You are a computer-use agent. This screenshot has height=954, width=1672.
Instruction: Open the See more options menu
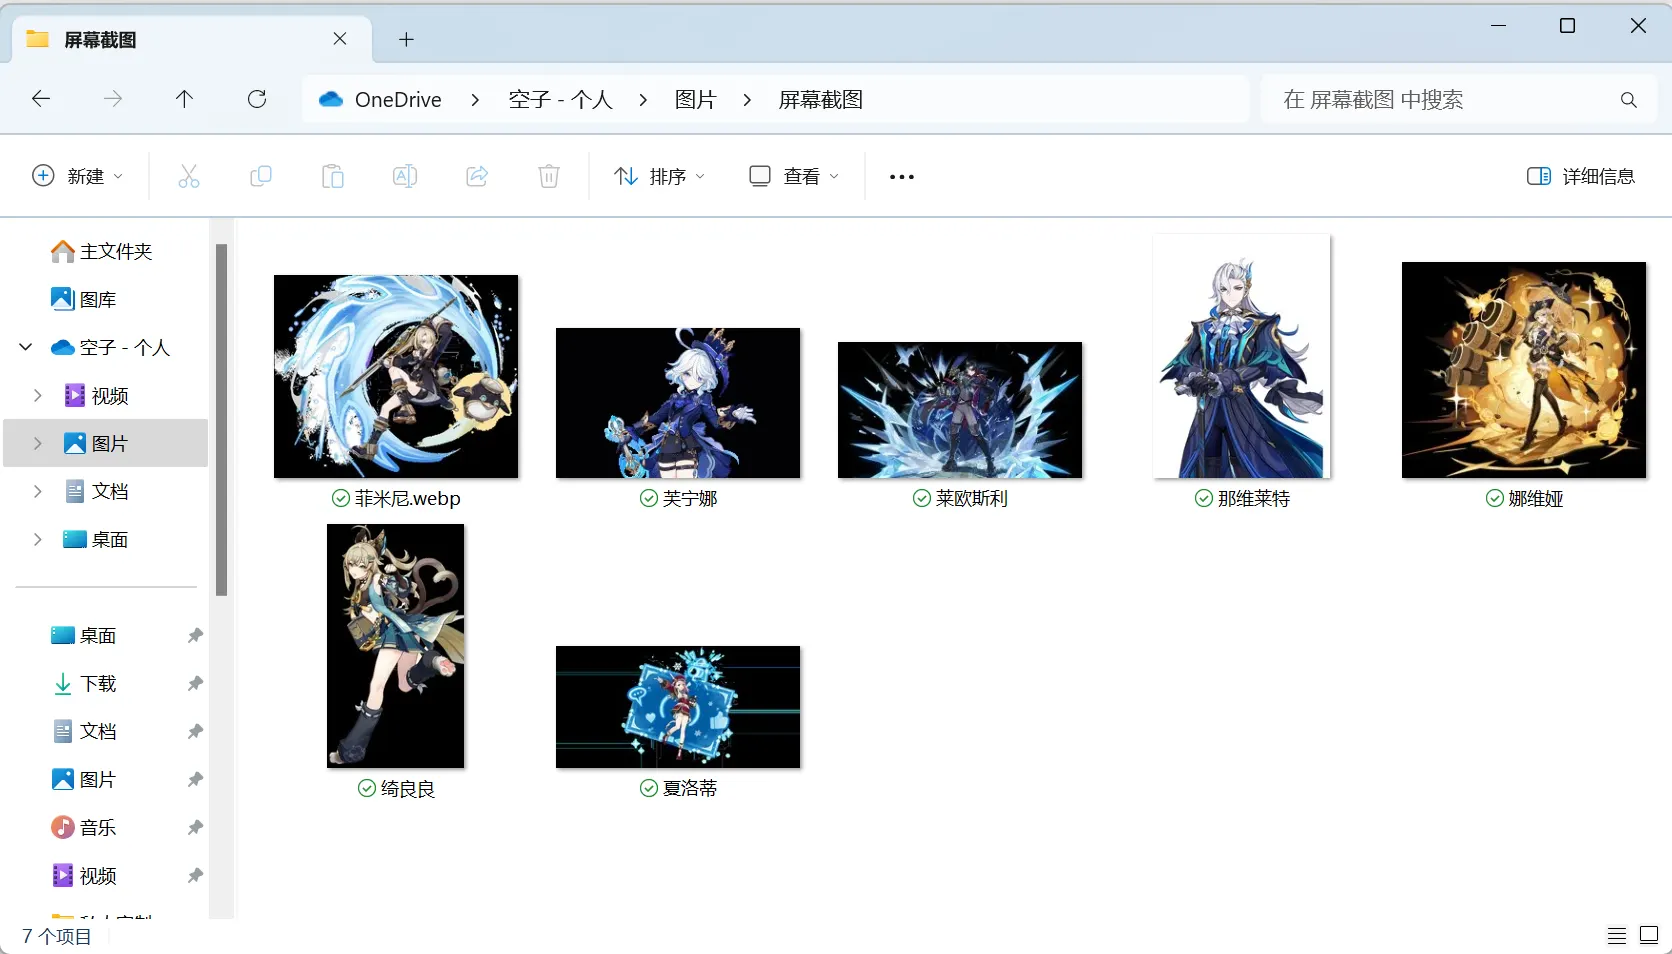[x=902, y=177]
